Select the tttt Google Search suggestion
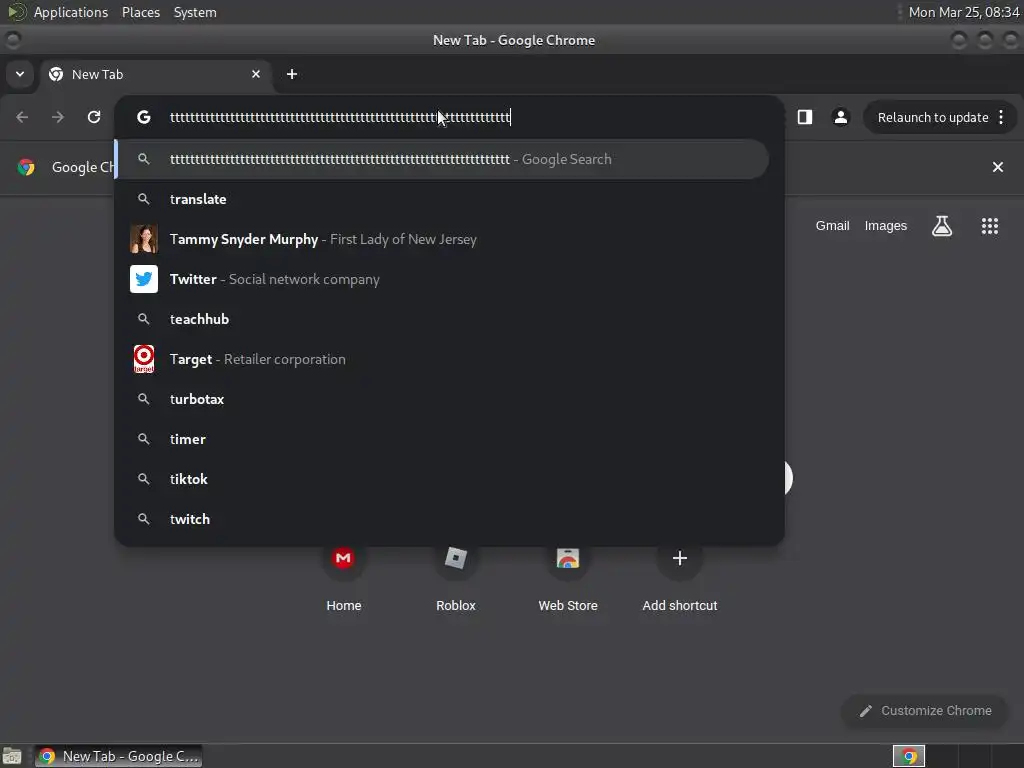The image size is (1024, 768). 442,159
